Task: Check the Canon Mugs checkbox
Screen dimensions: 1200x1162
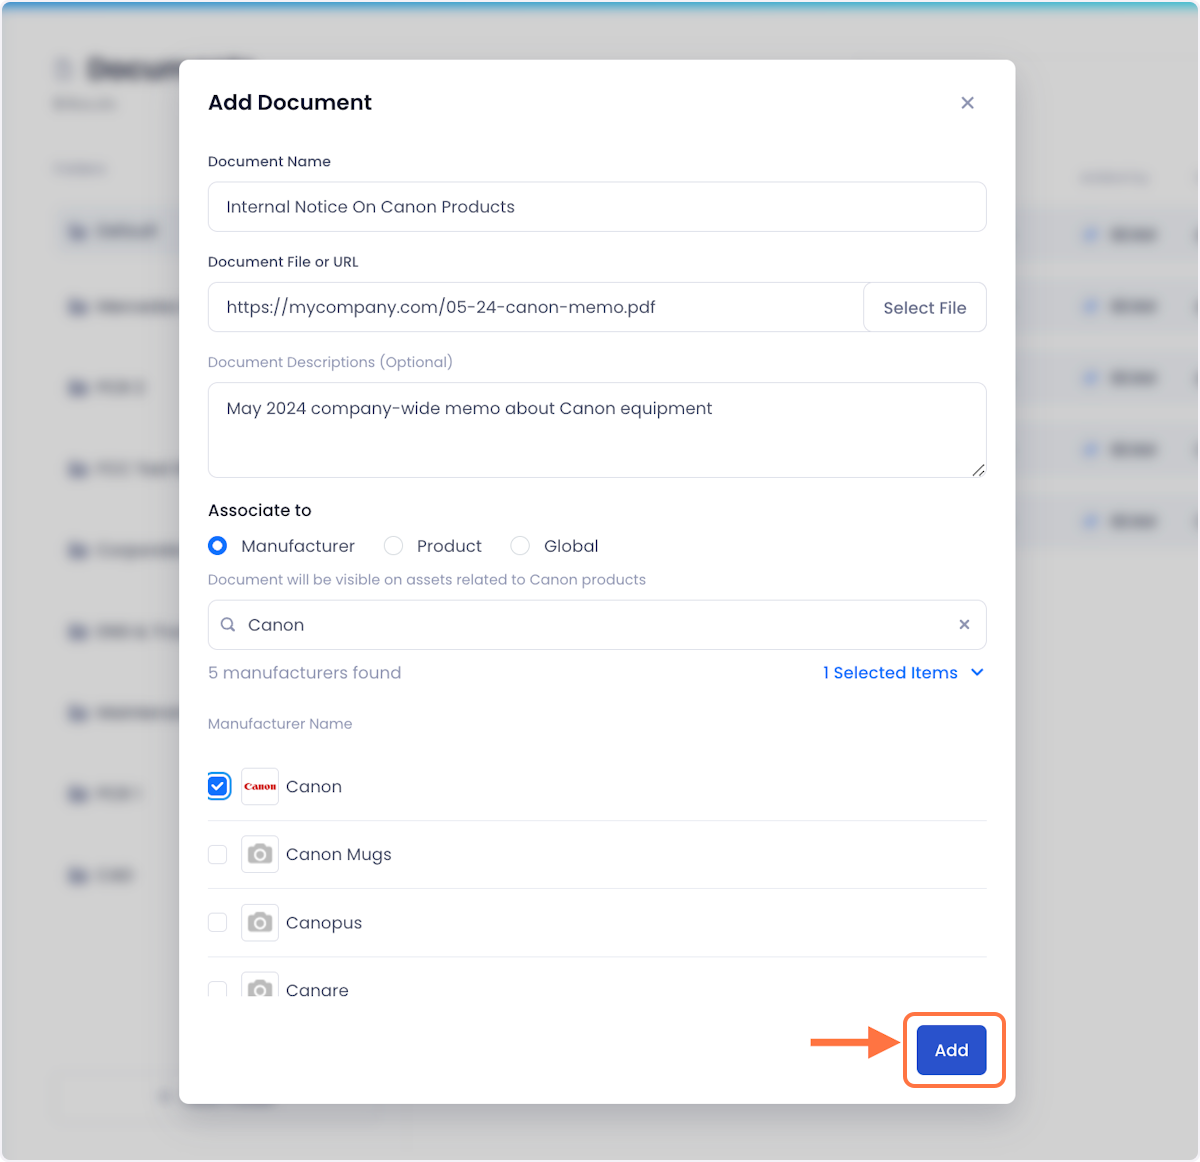Action: pos(217,854)
